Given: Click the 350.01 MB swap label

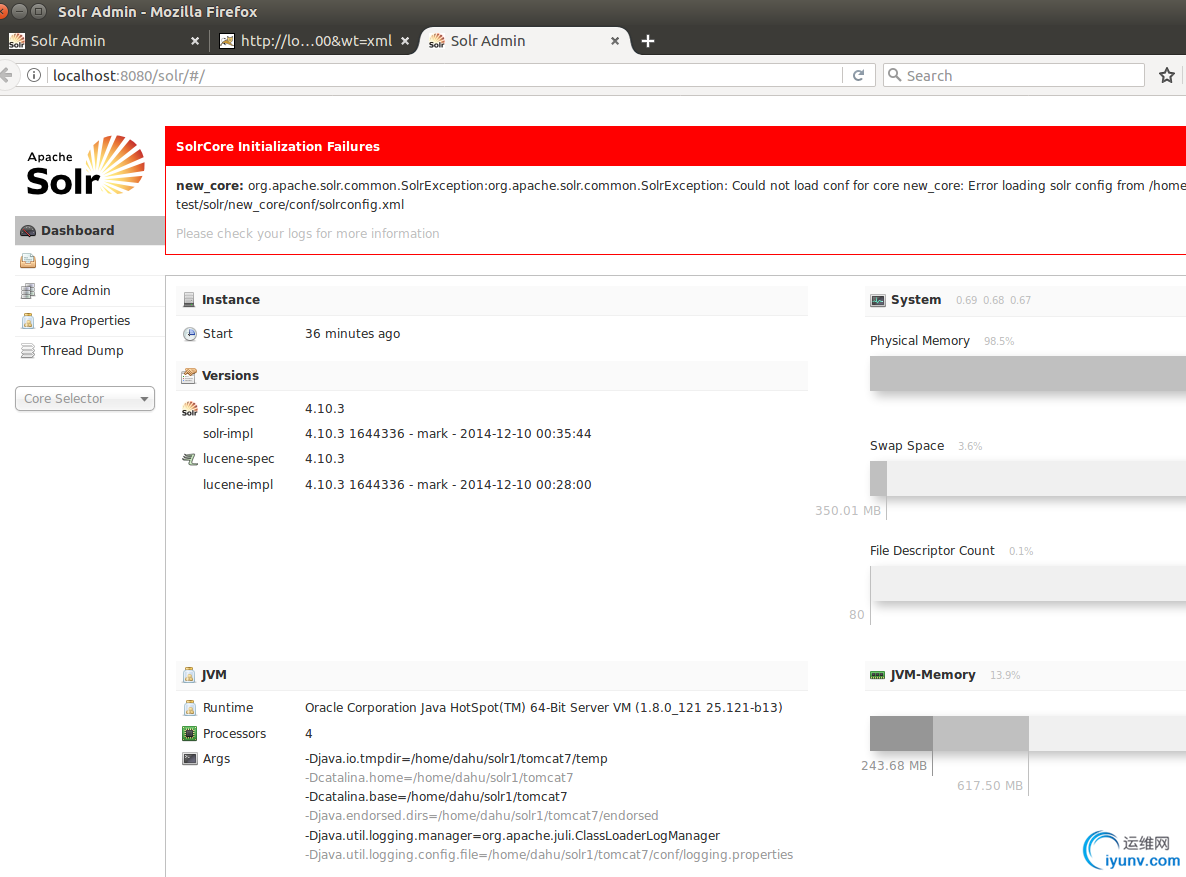Looking at the screenshot, I should (847, 511).
